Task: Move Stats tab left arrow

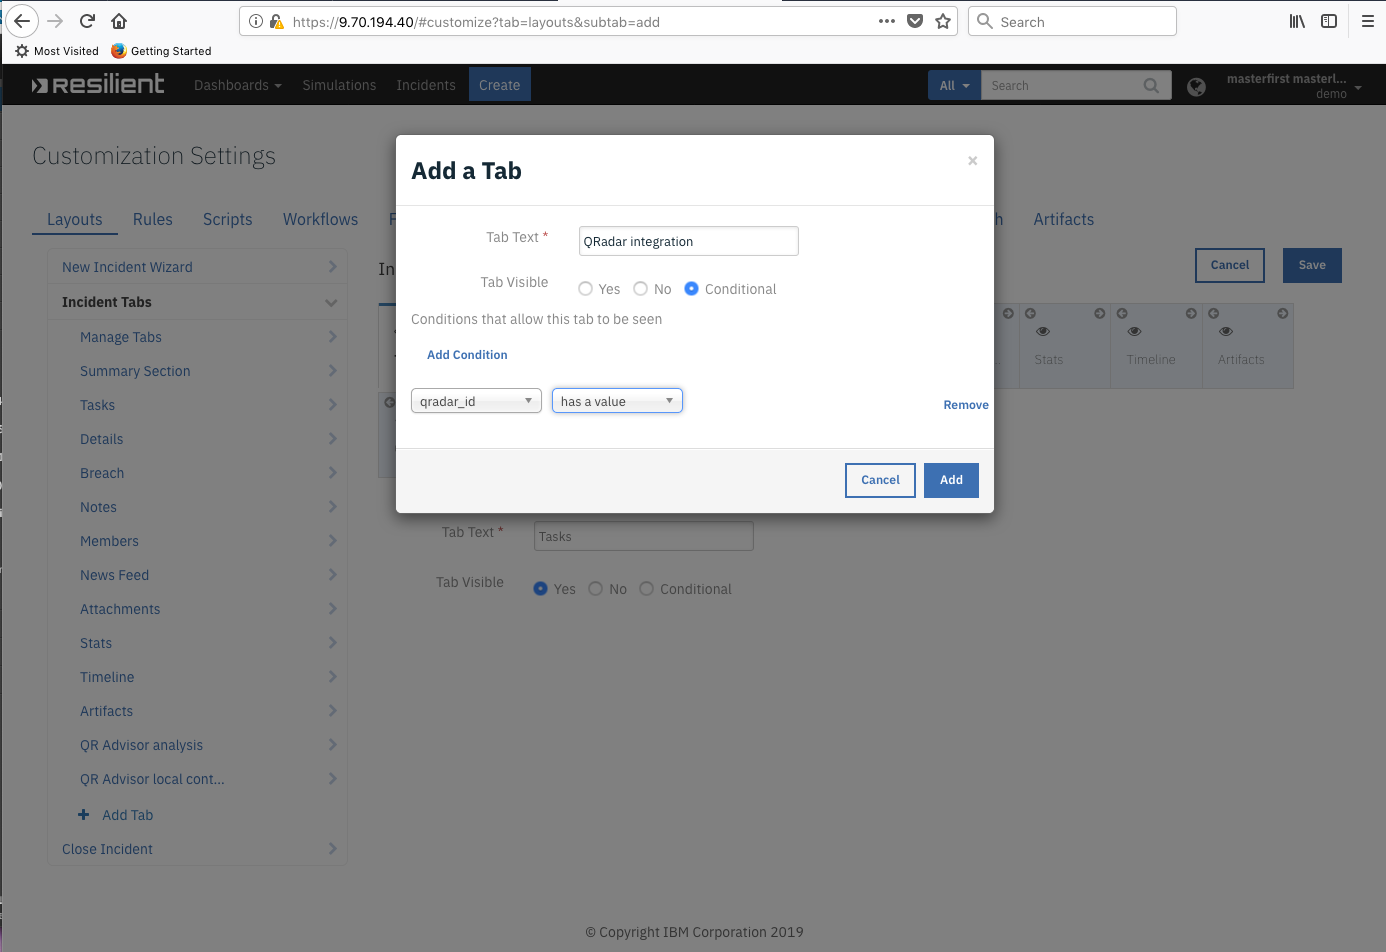Action: click(1030, 314)
